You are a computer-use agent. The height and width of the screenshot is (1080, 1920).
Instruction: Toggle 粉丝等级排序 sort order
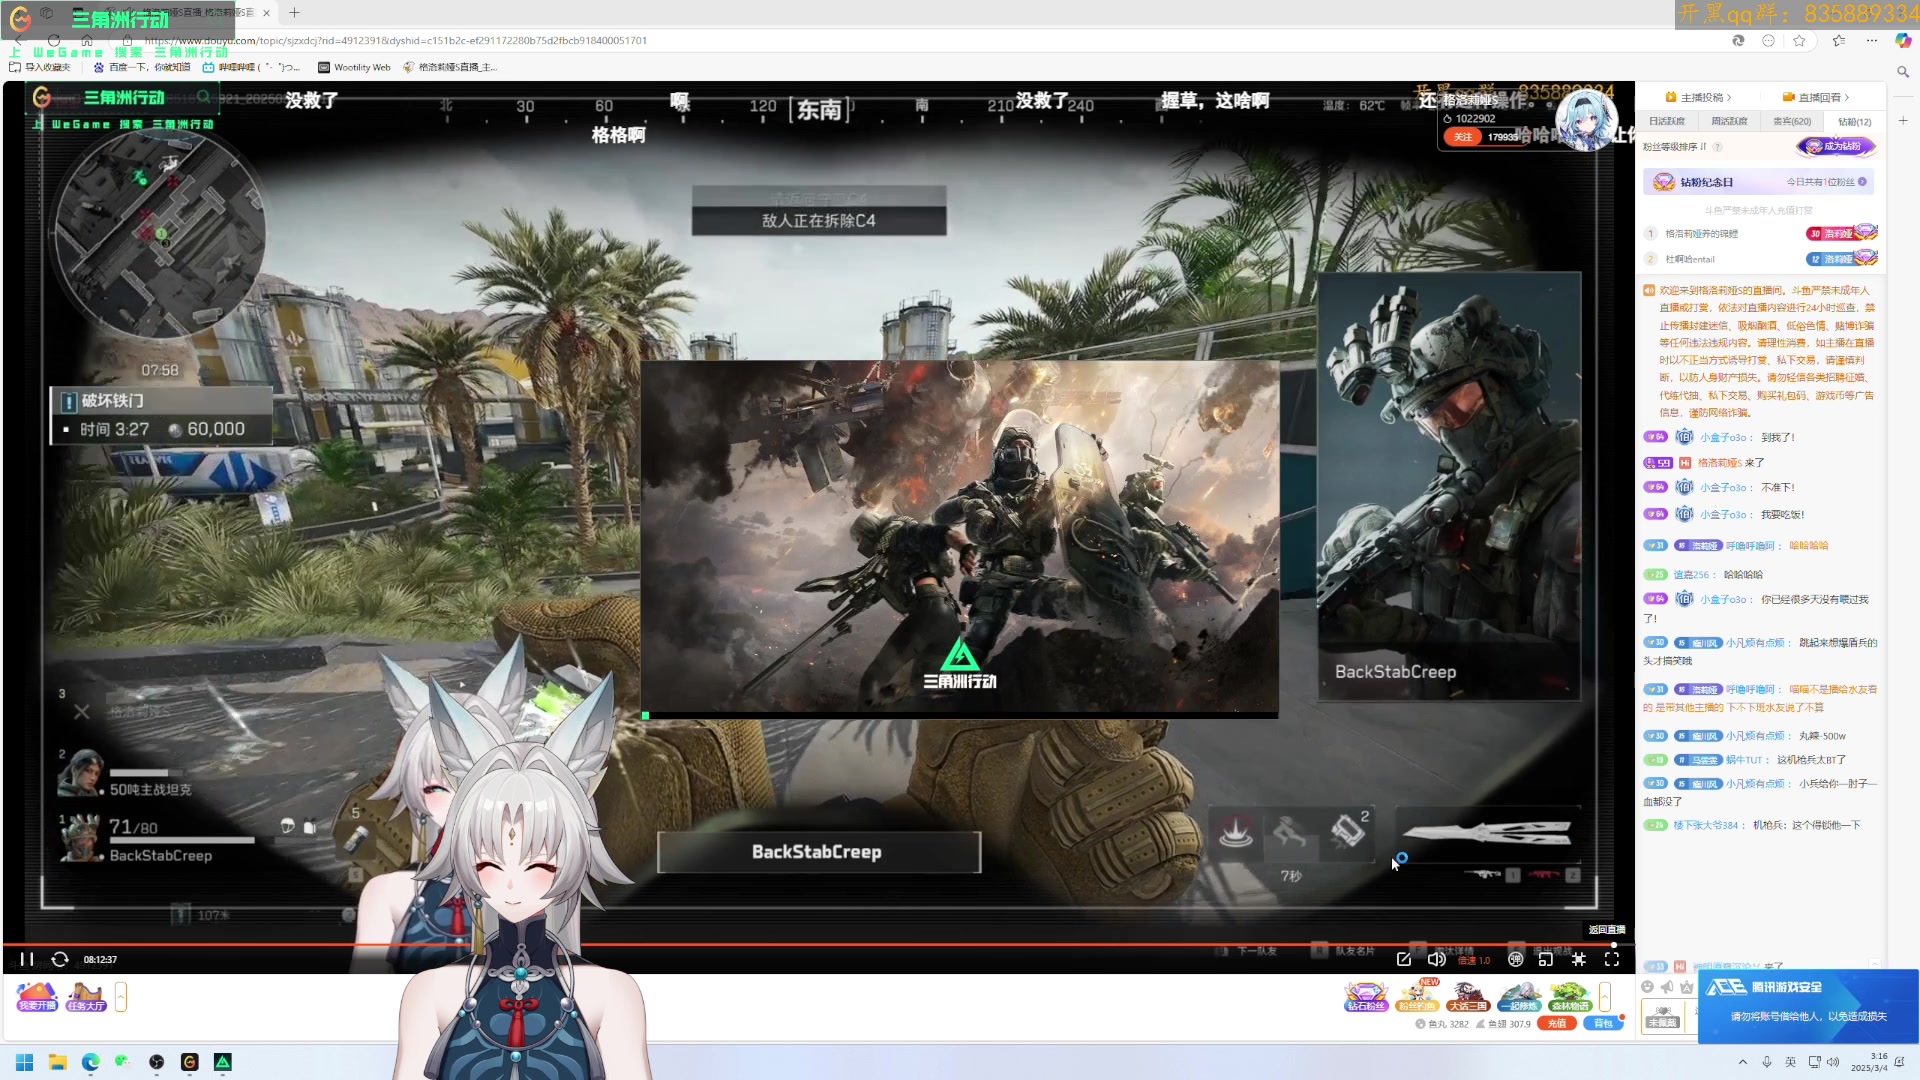tap(1675, 147)
